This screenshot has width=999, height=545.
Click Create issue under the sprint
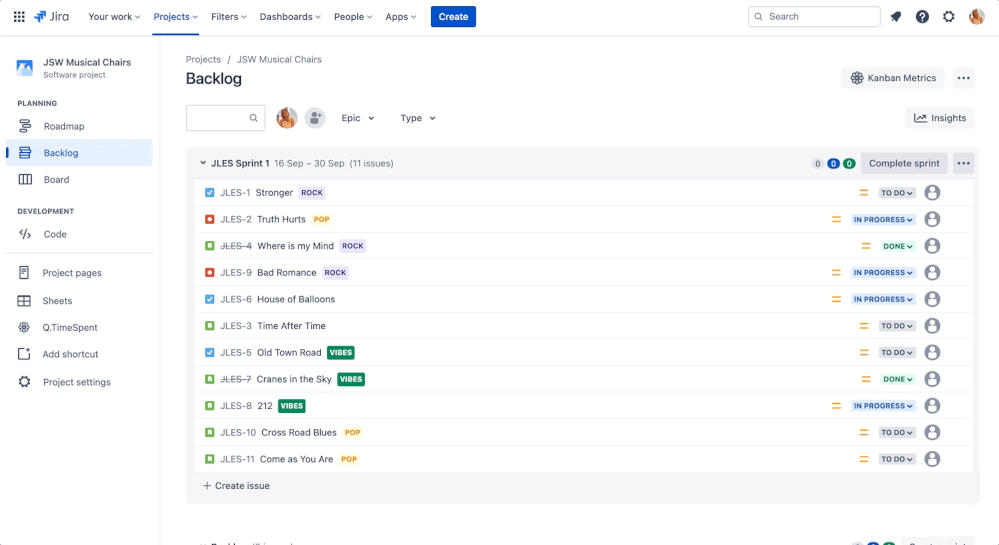click(236, 486)
